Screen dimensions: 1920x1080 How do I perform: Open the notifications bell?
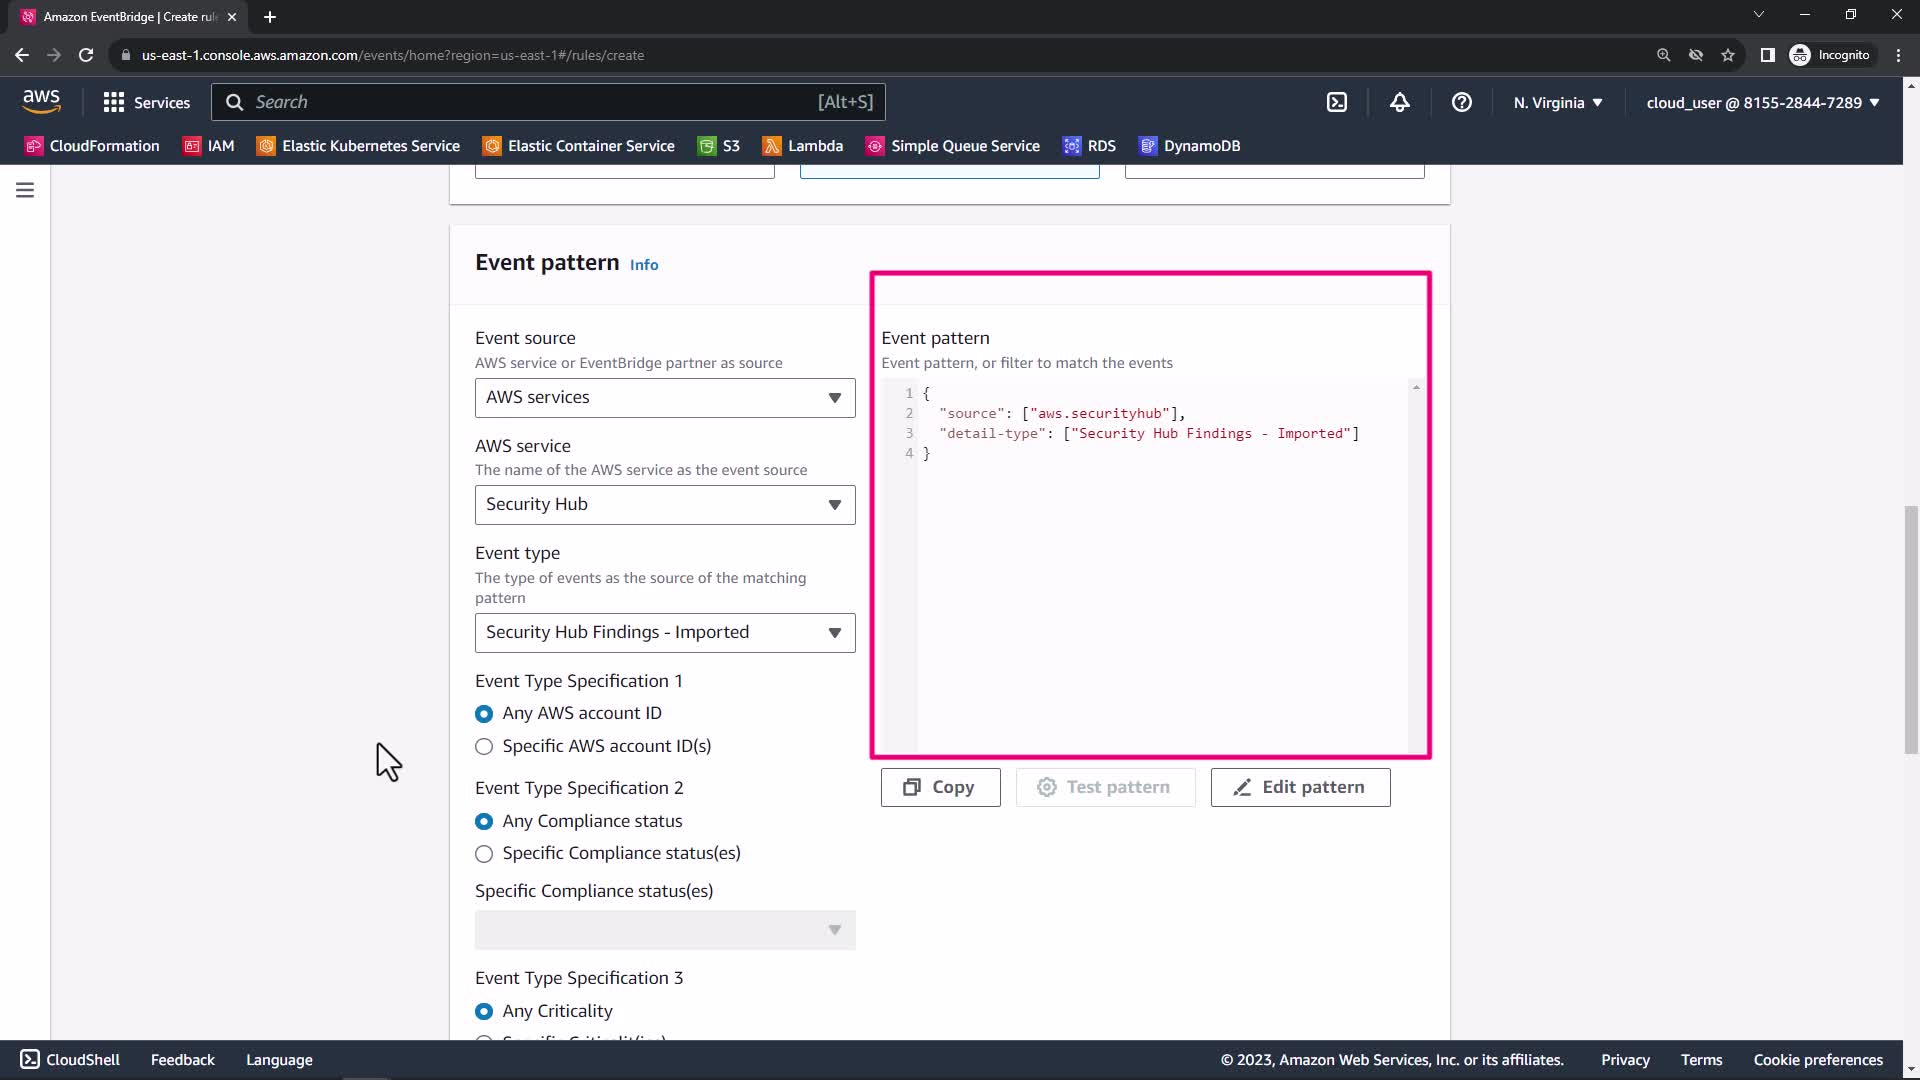pyautogui.click(x=1399, y=102)
